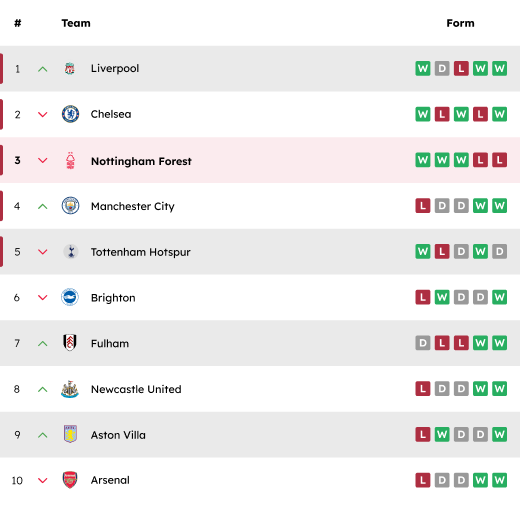Click Liverpool's green up arrow

pyautogui.click(x=43, y=69)
